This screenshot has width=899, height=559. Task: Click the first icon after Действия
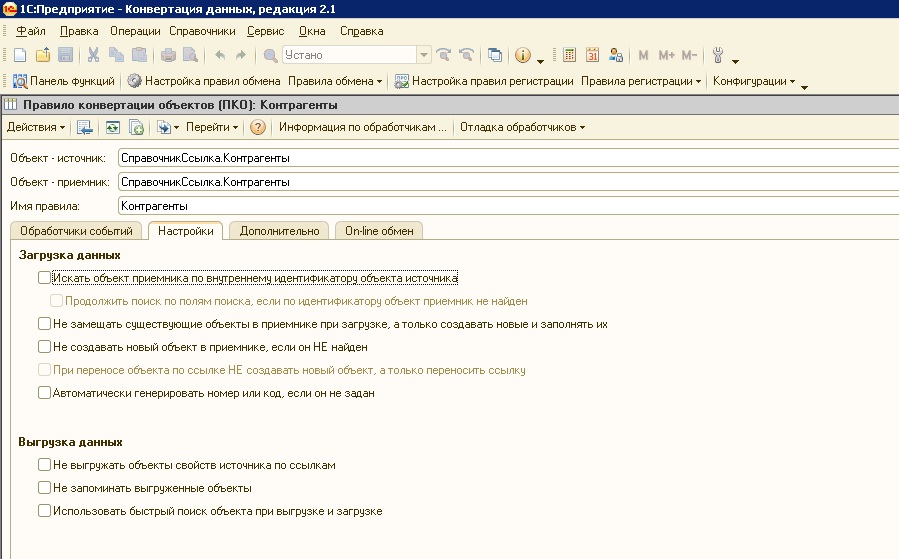(85, 127)
